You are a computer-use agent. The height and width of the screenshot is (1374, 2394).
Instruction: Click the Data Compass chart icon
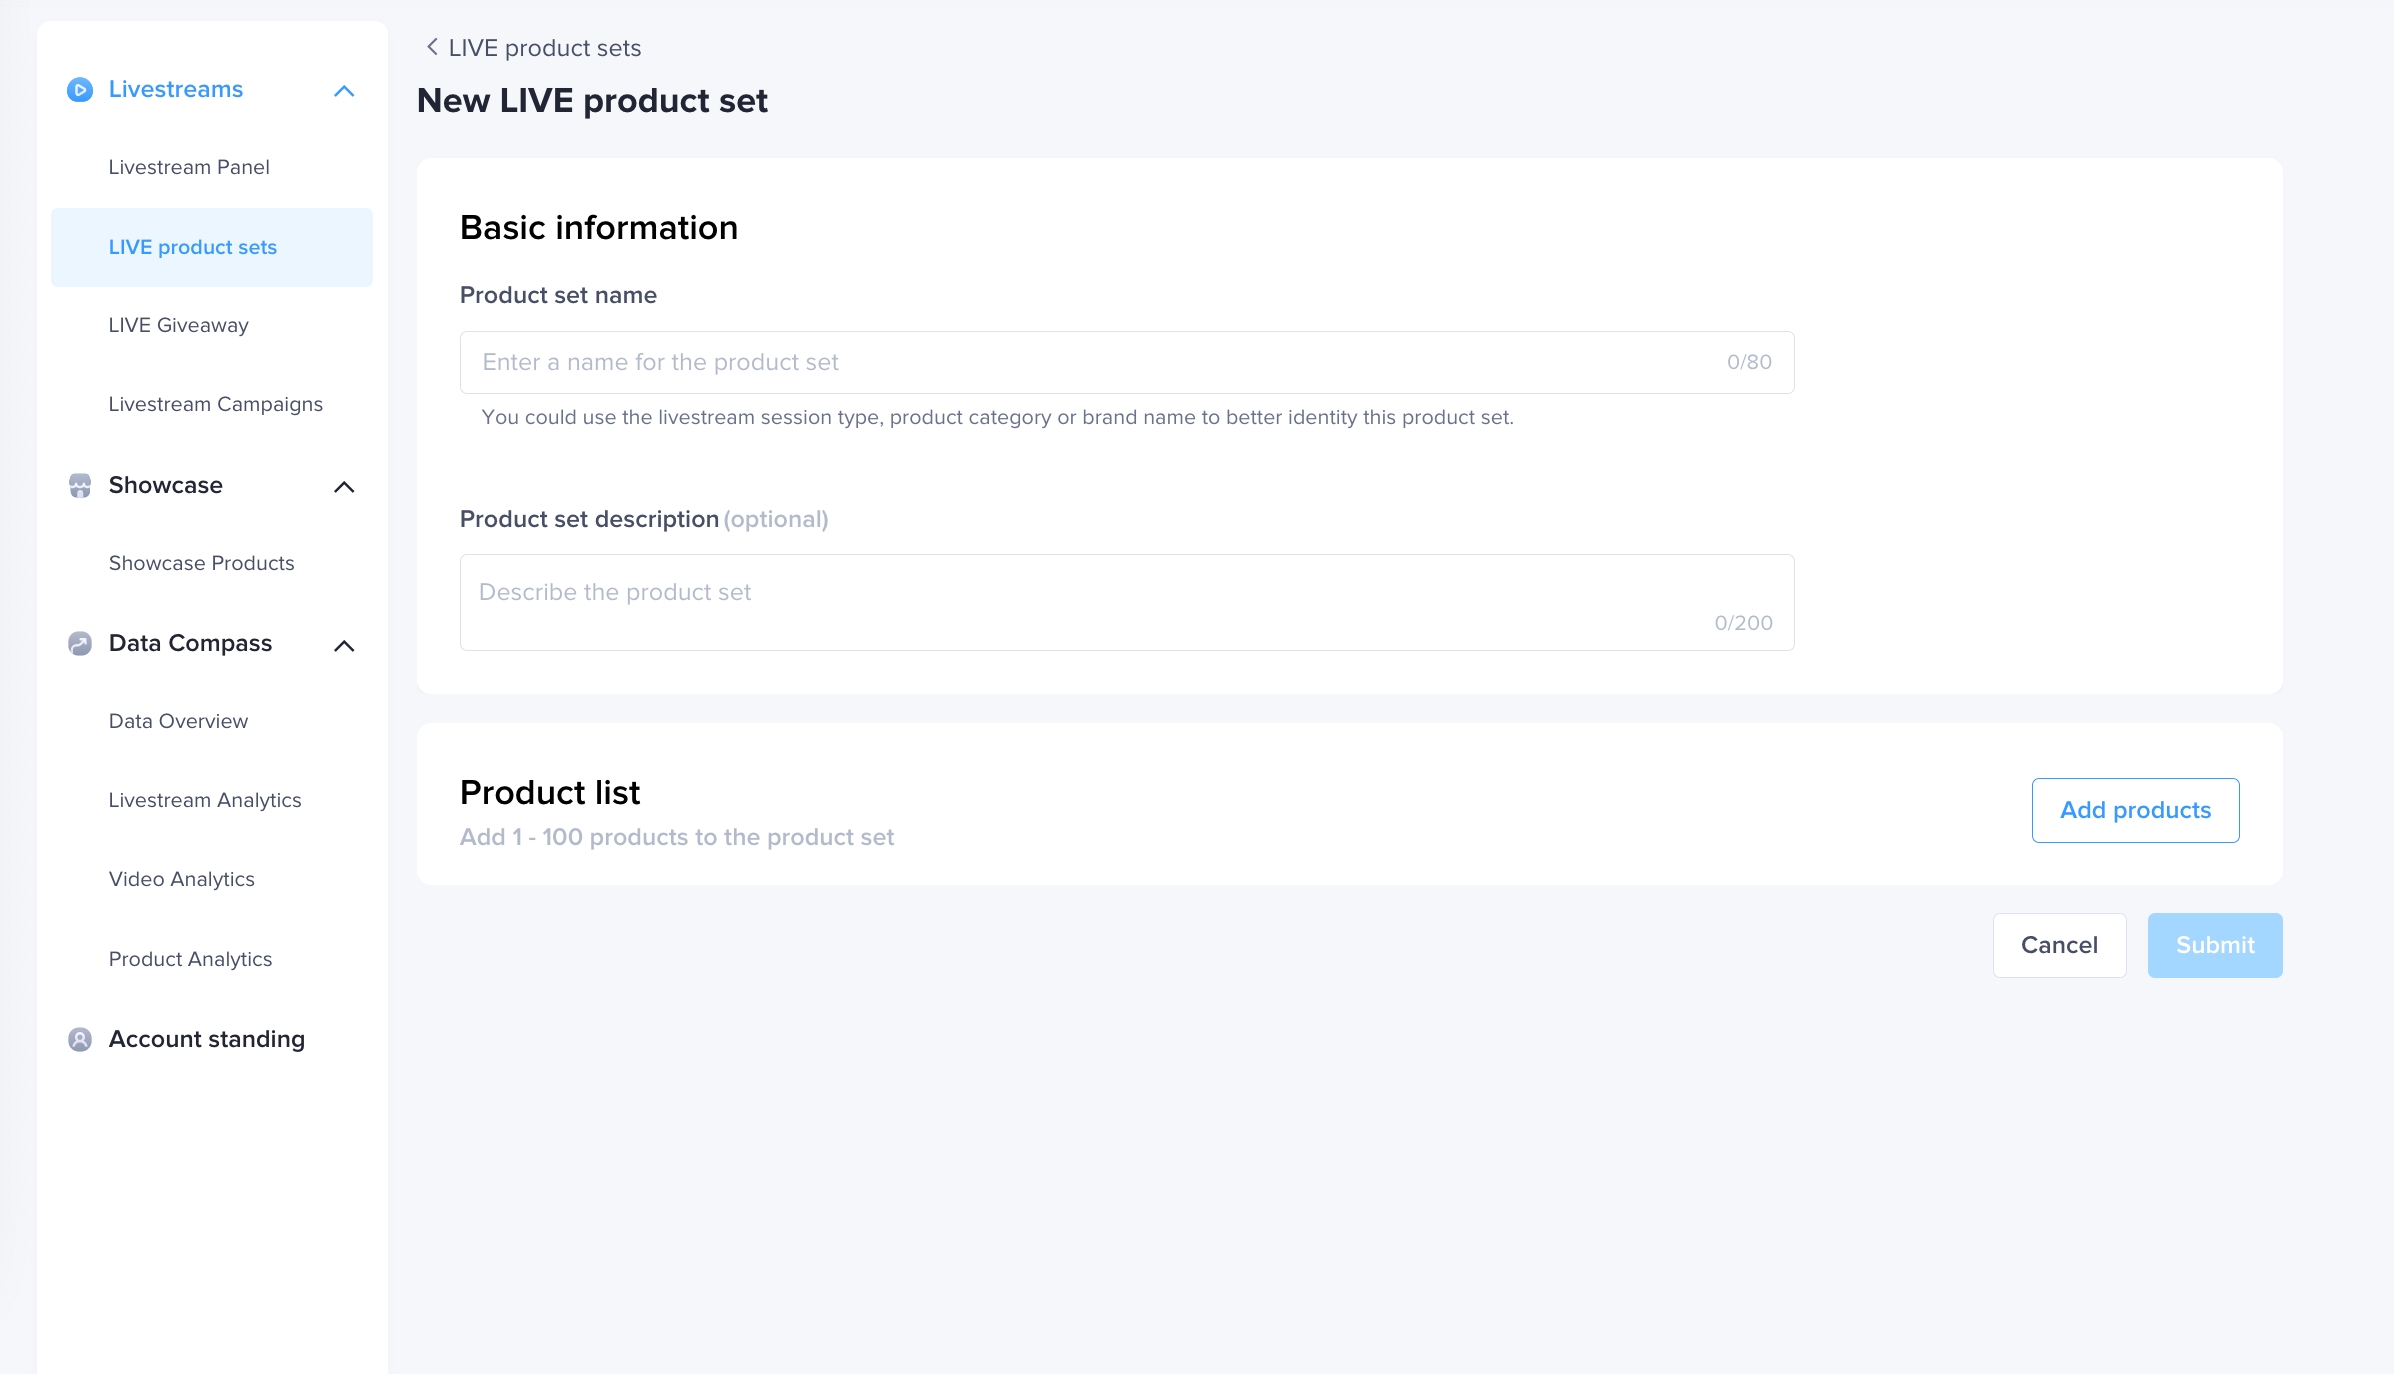[x=80, y=644]
